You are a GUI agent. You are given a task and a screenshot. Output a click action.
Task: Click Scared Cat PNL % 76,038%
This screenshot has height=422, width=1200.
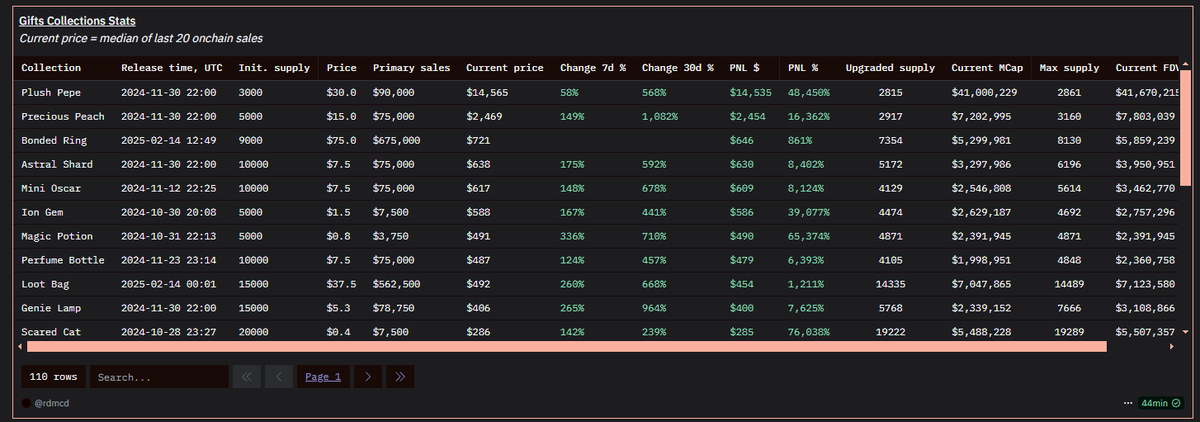809,331
